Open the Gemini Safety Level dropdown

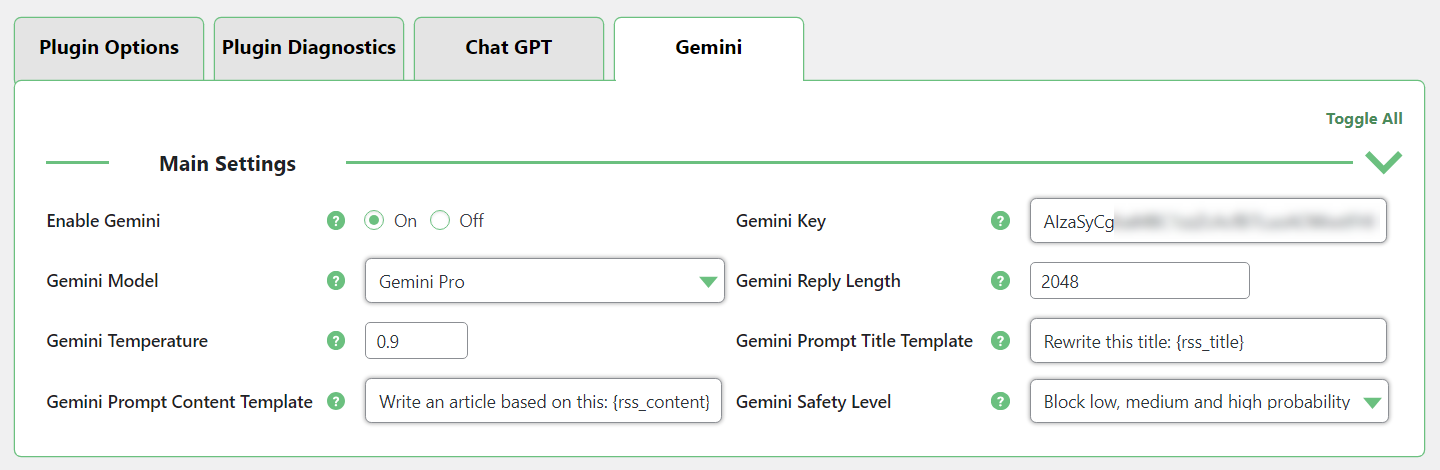click(x=1209, y=401)
